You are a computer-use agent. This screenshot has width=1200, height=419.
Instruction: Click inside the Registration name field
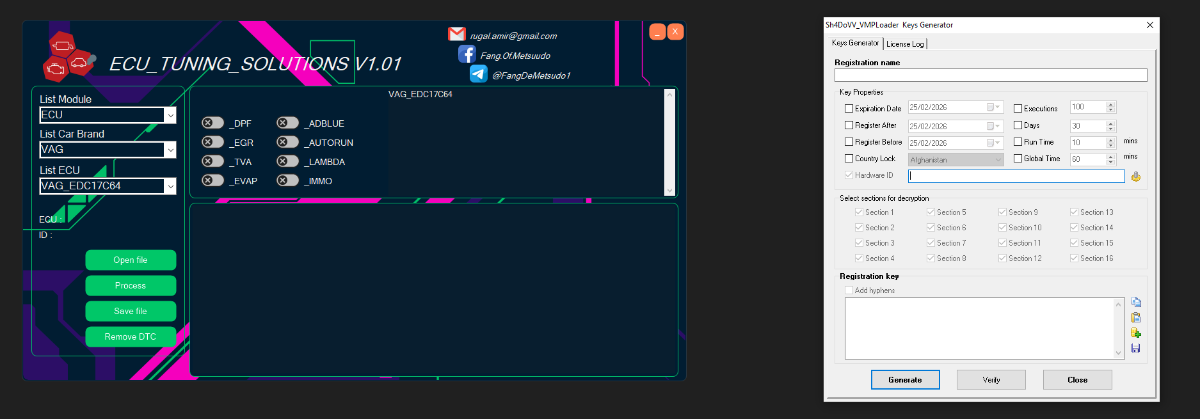990,75
